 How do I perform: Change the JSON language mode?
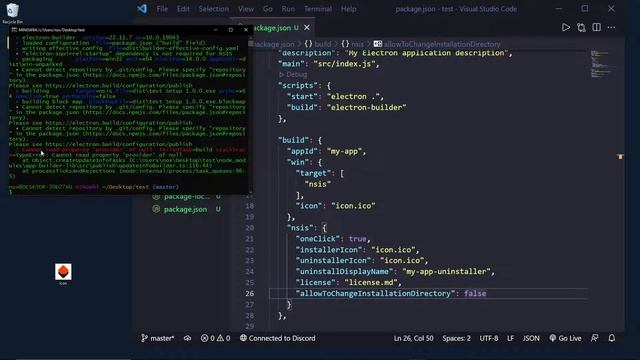[531, 338]
